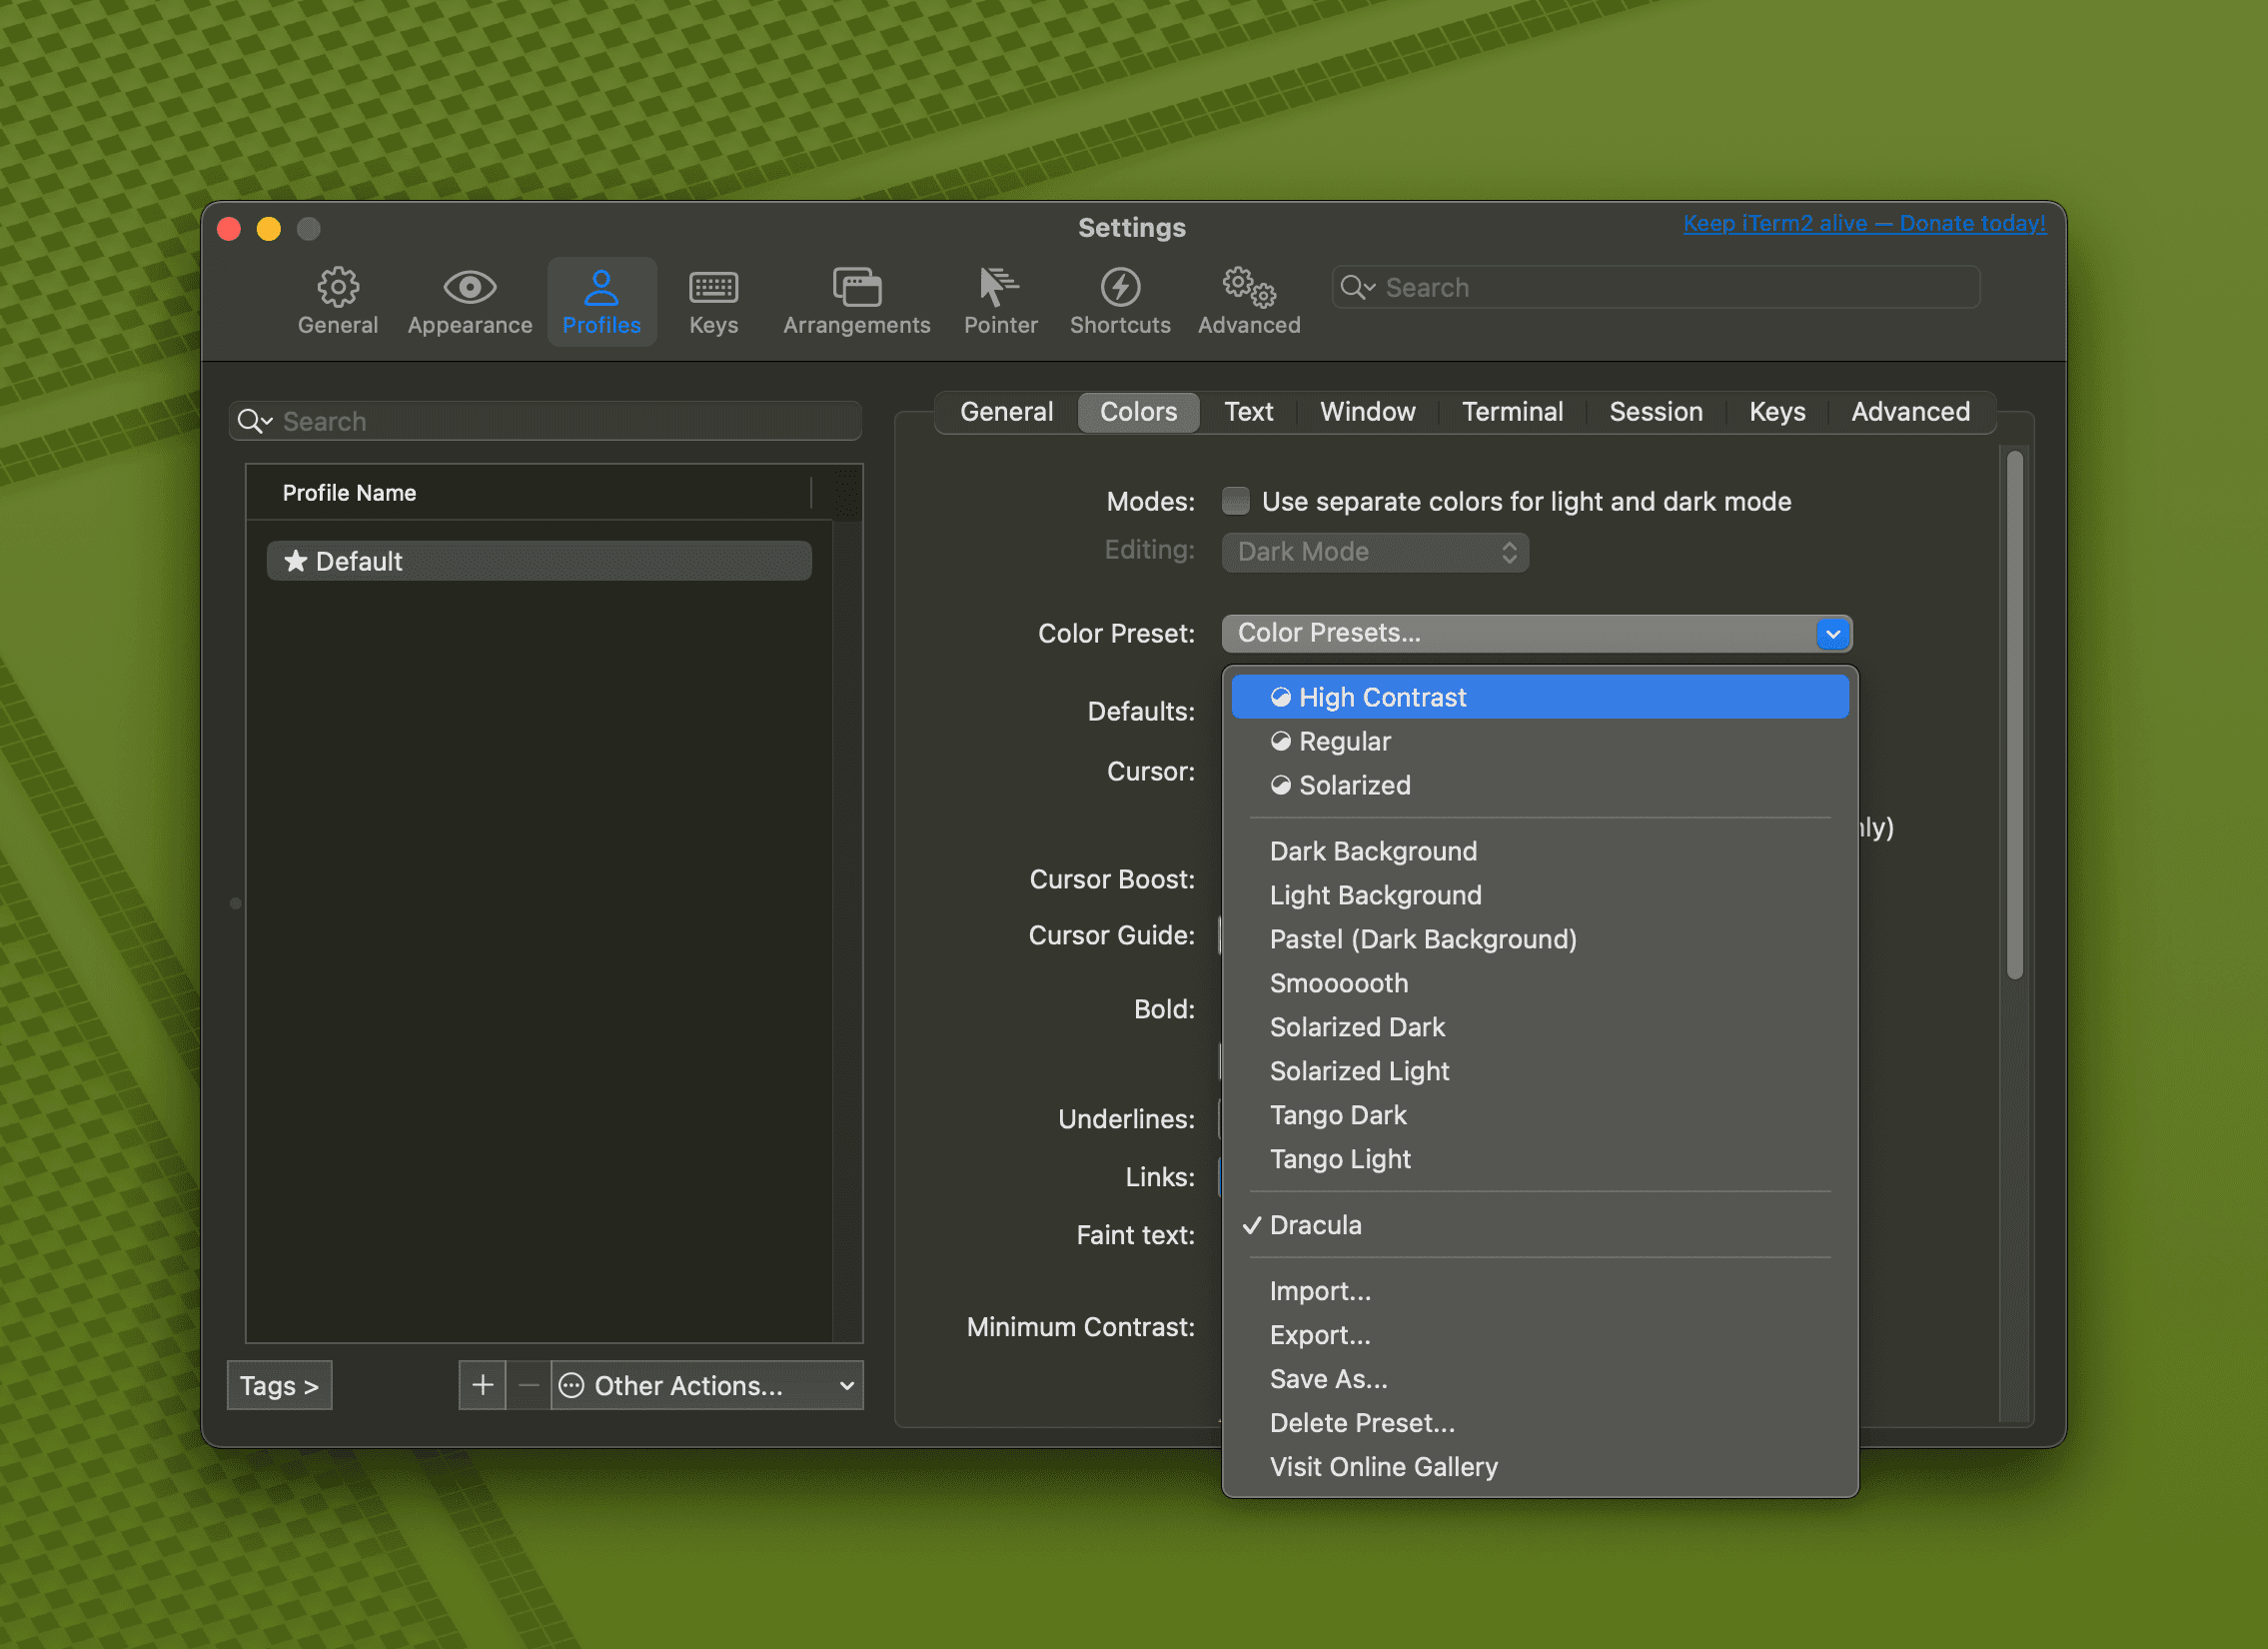2268x1649 pixels.
Task: Switch to the Terminal tab
Action: pos(1511,412)
